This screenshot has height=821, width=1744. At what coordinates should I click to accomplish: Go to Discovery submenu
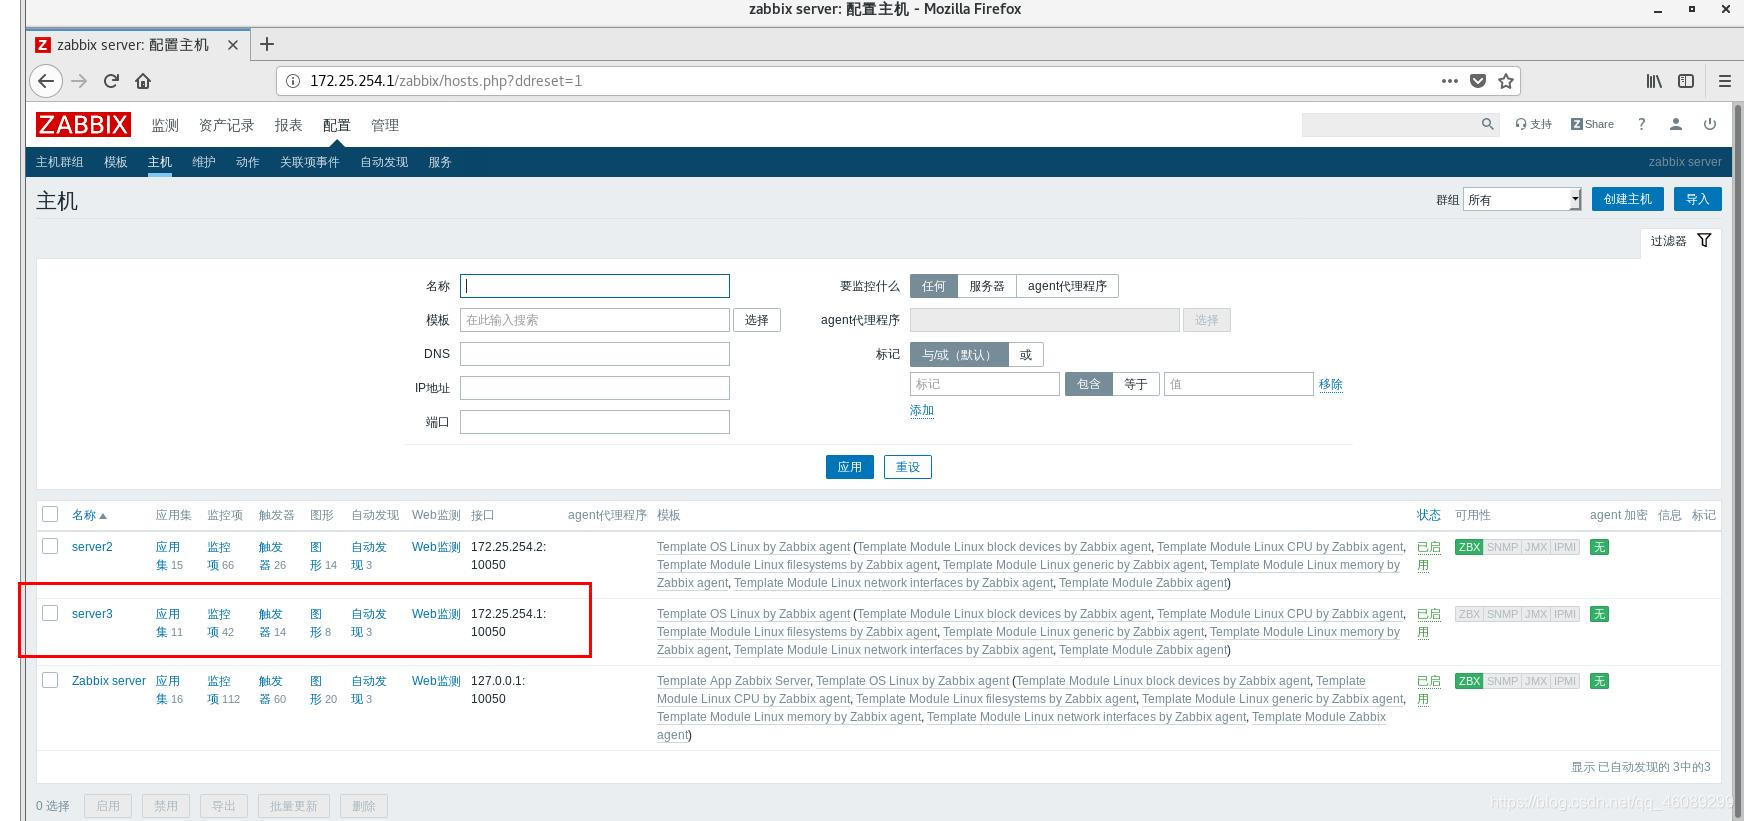pyautogui.click(x=384, y=162)
